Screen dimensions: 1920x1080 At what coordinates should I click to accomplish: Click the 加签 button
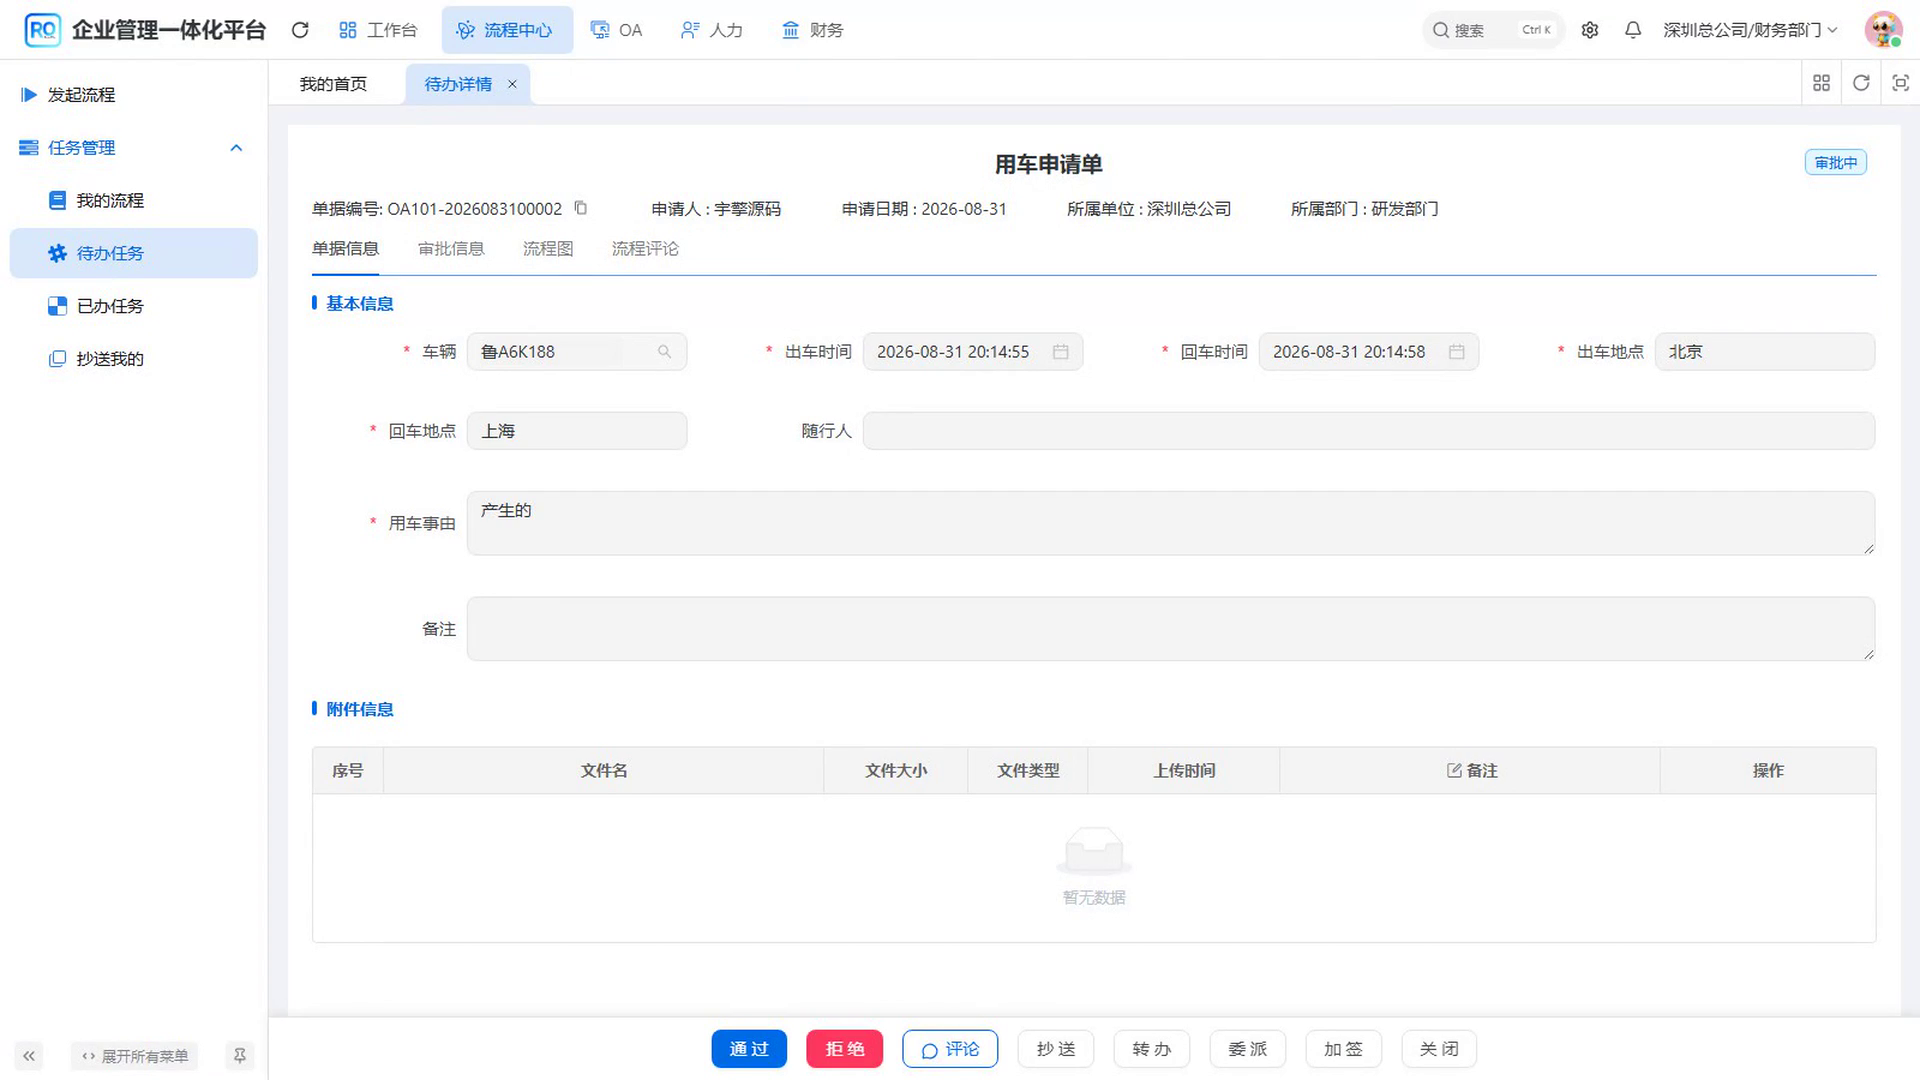pos(1344,1049)
